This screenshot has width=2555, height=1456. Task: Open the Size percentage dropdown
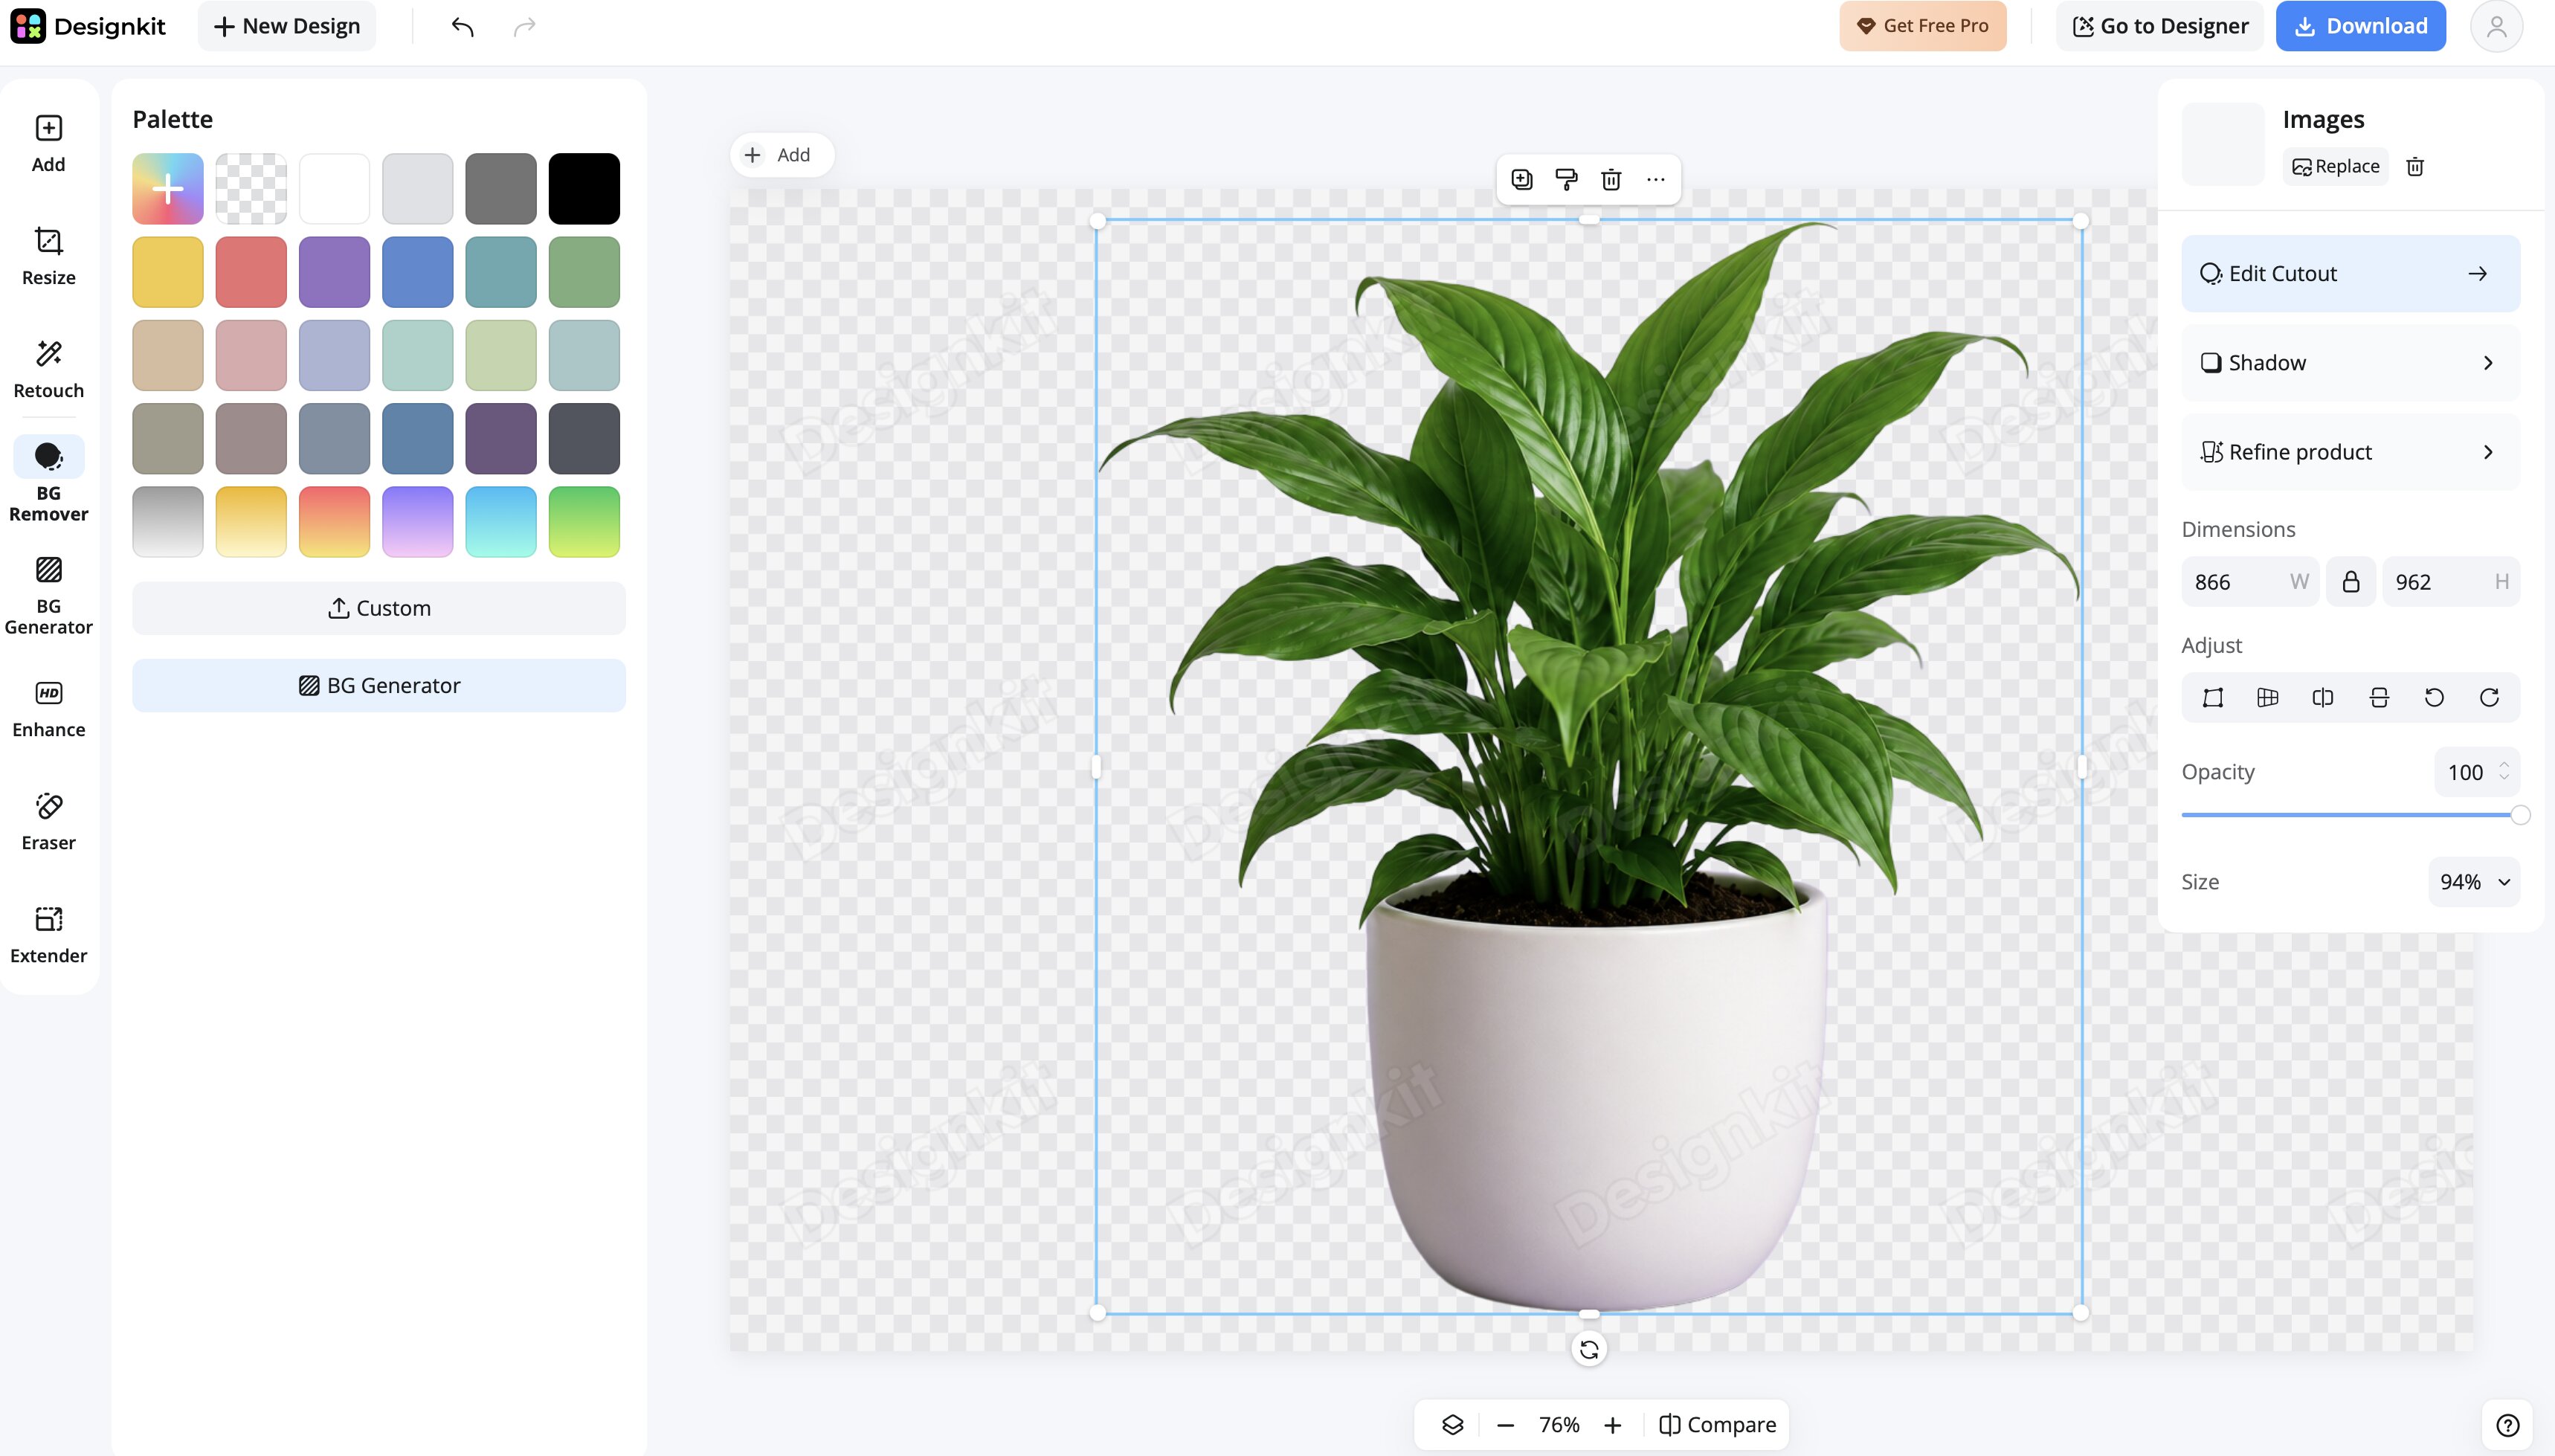(2474, 882)
